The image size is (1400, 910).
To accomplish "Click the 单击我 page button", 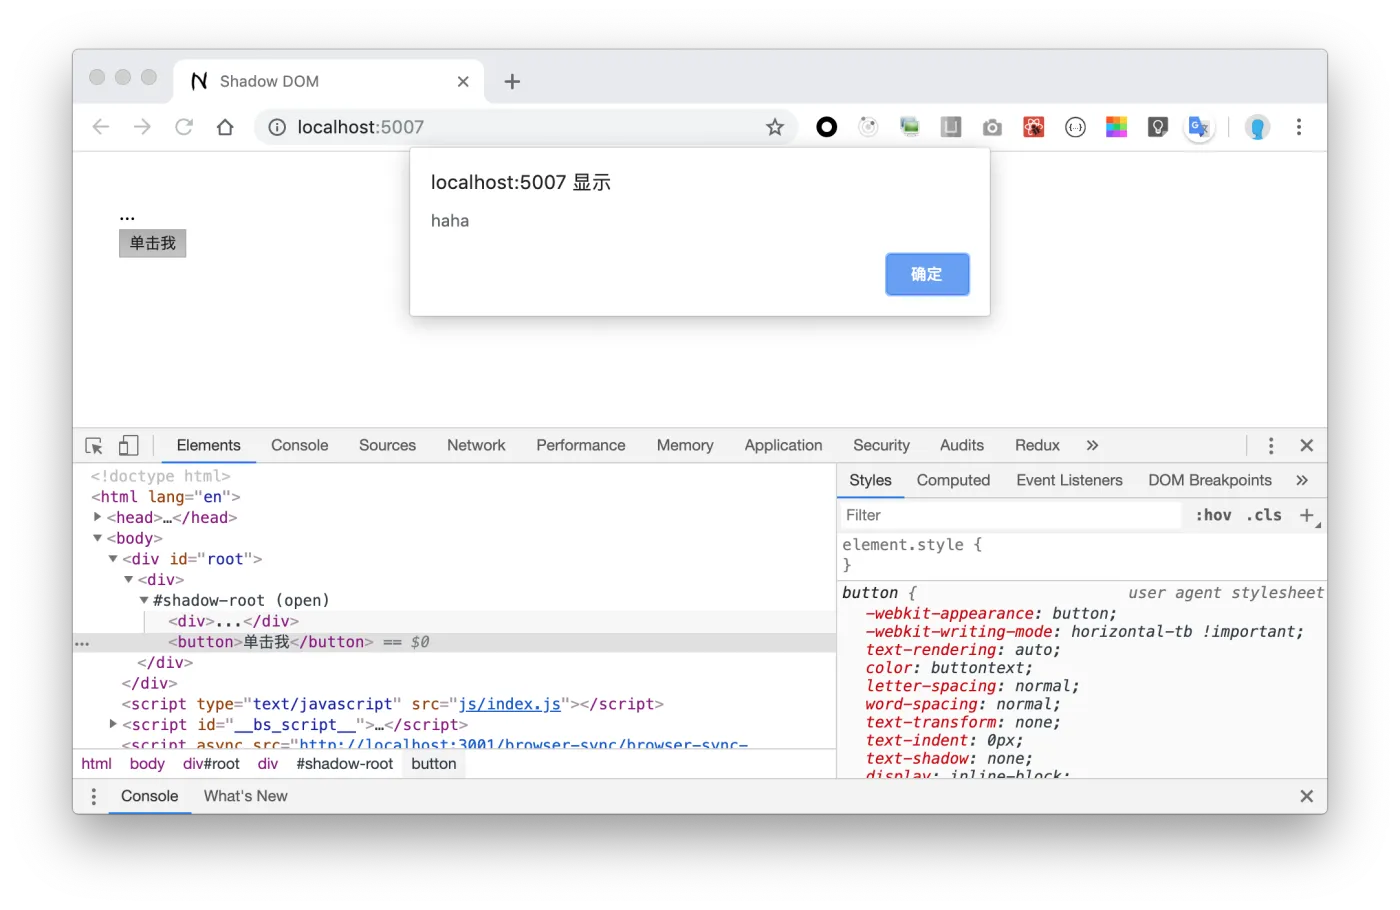I will click(x=152, y=243).
